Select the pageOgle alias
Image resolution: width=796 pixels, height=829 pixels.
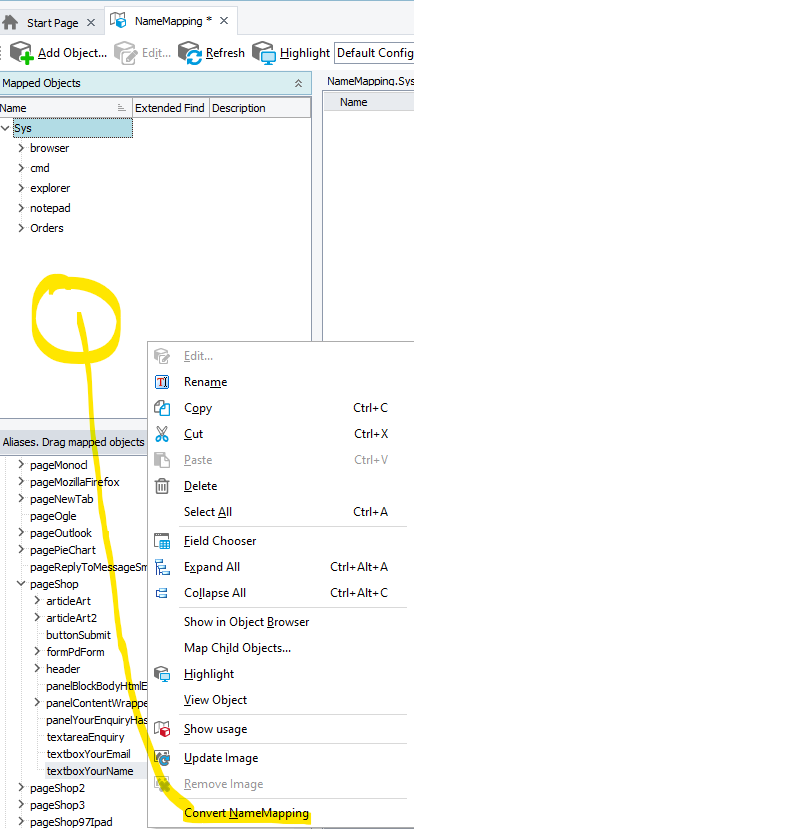point(53,516)
